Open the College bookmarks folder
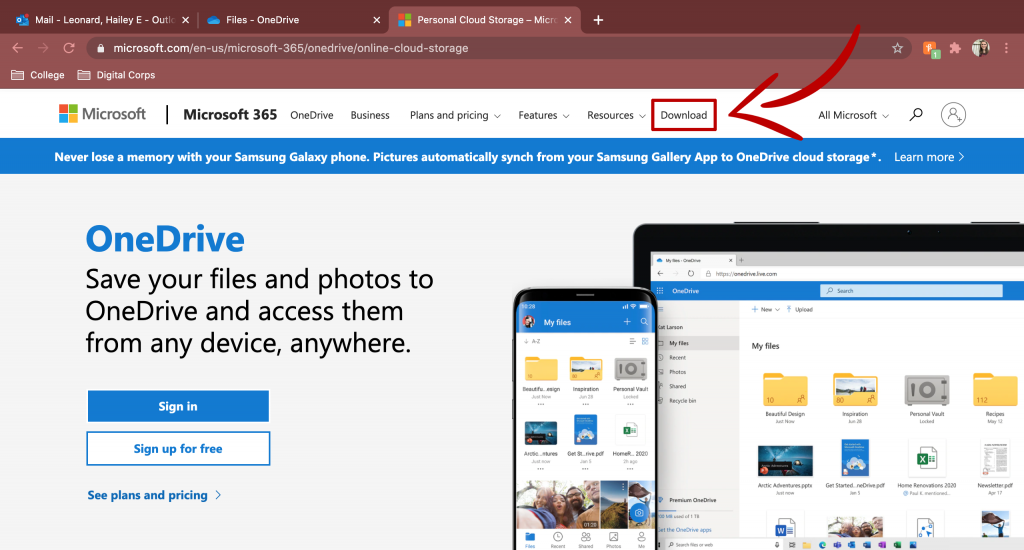The height and width of the screenshot is (550, 1024). pos(38,75)
